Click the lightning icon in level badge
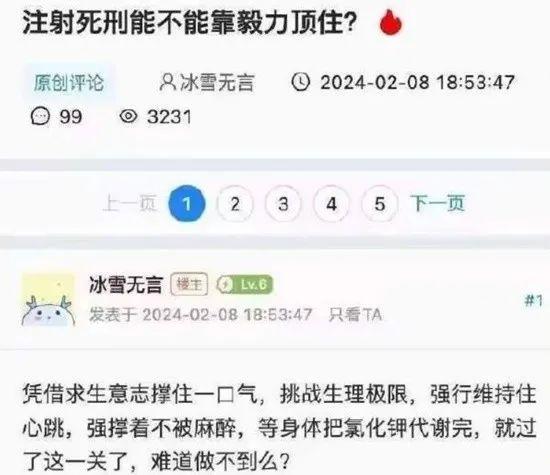 pos(225,285)
